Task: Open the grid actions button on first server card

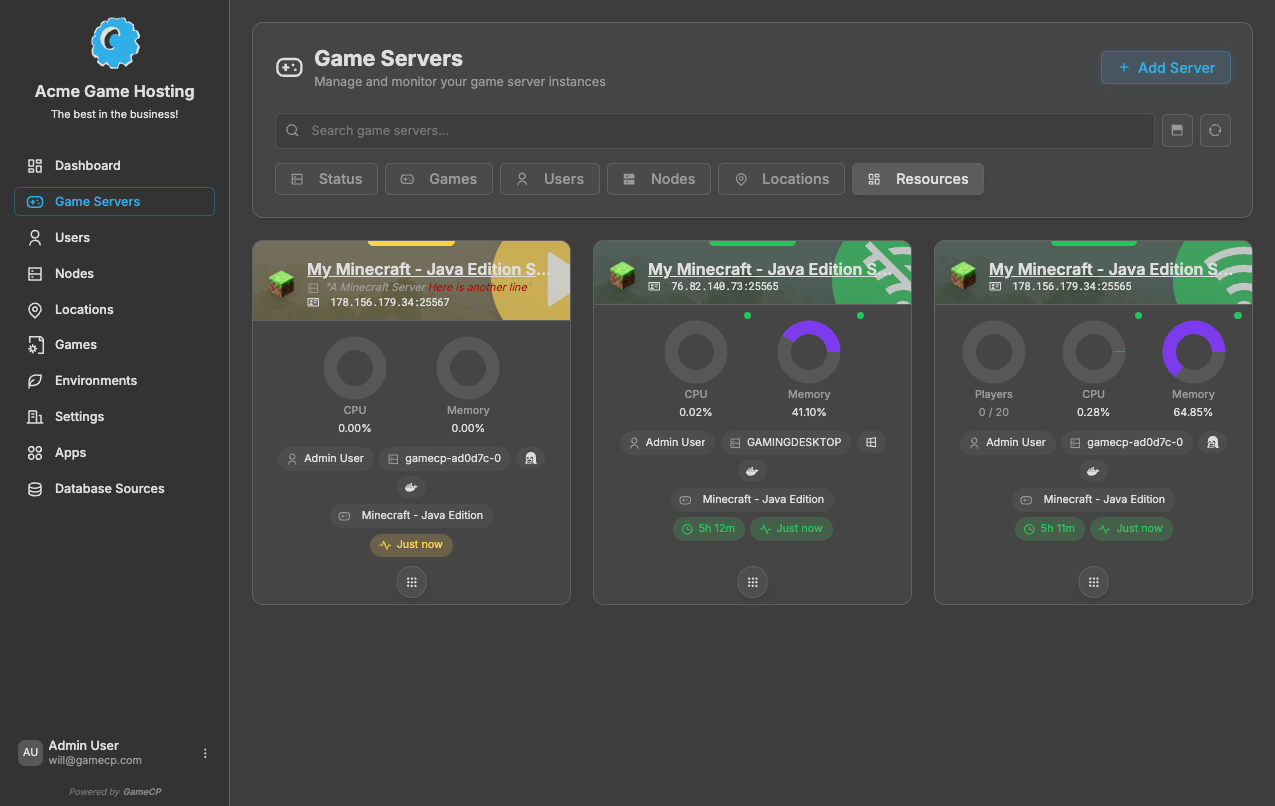Action: pos(411,581)
